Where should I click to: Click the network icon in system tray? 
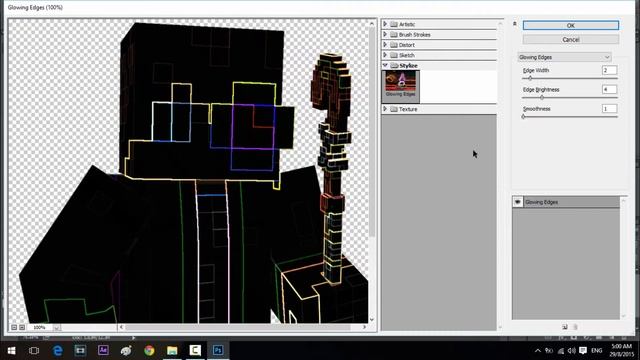(x=561, y=351)
